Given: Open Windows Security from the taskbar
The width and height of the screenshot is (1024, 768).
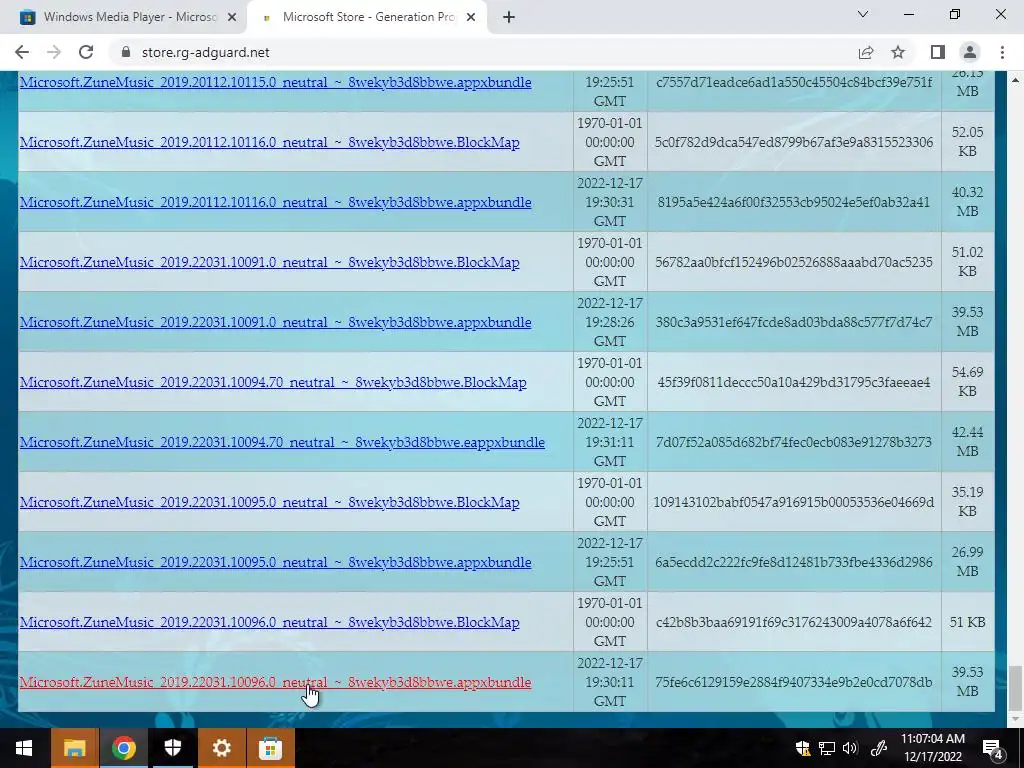Looking at the screenshot, I should tap(172, 748).
